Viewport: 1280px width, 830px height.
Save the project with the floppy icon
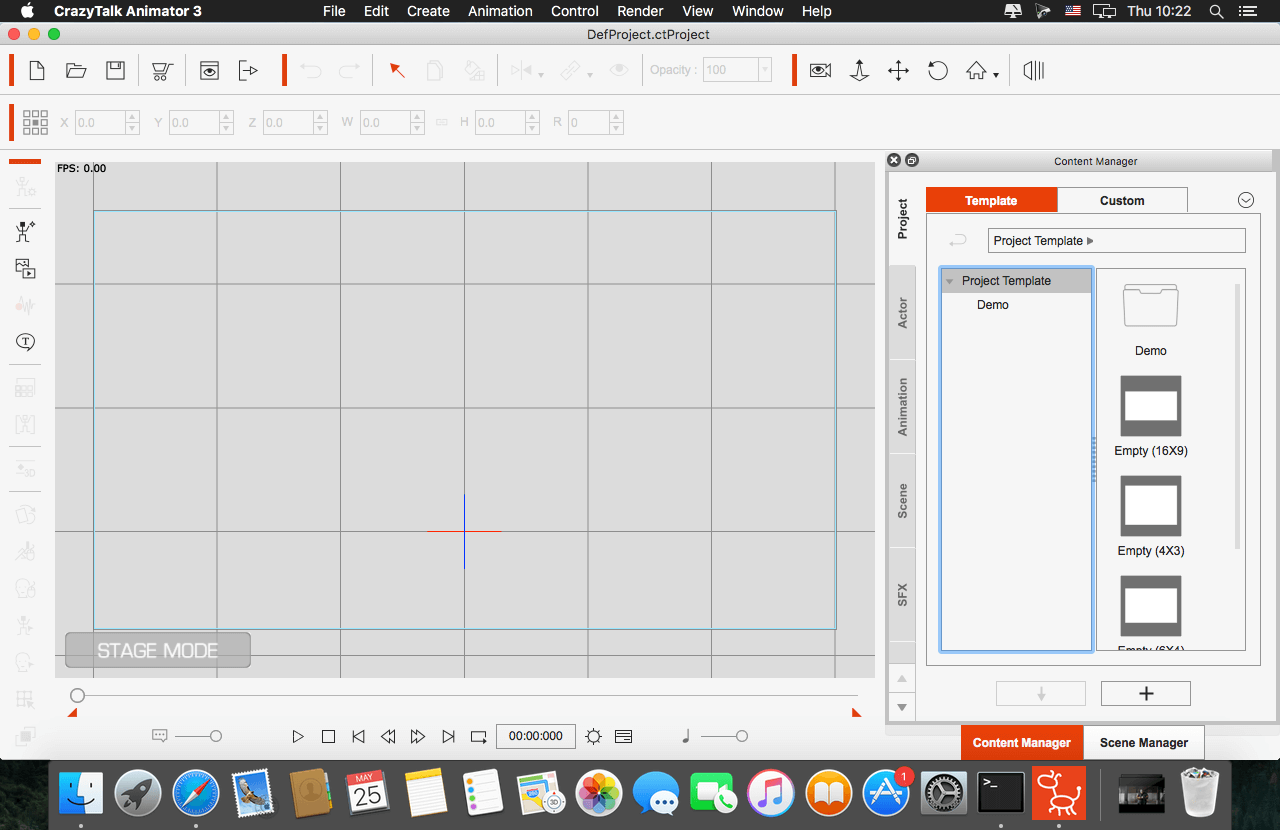(x=116, y=70)
